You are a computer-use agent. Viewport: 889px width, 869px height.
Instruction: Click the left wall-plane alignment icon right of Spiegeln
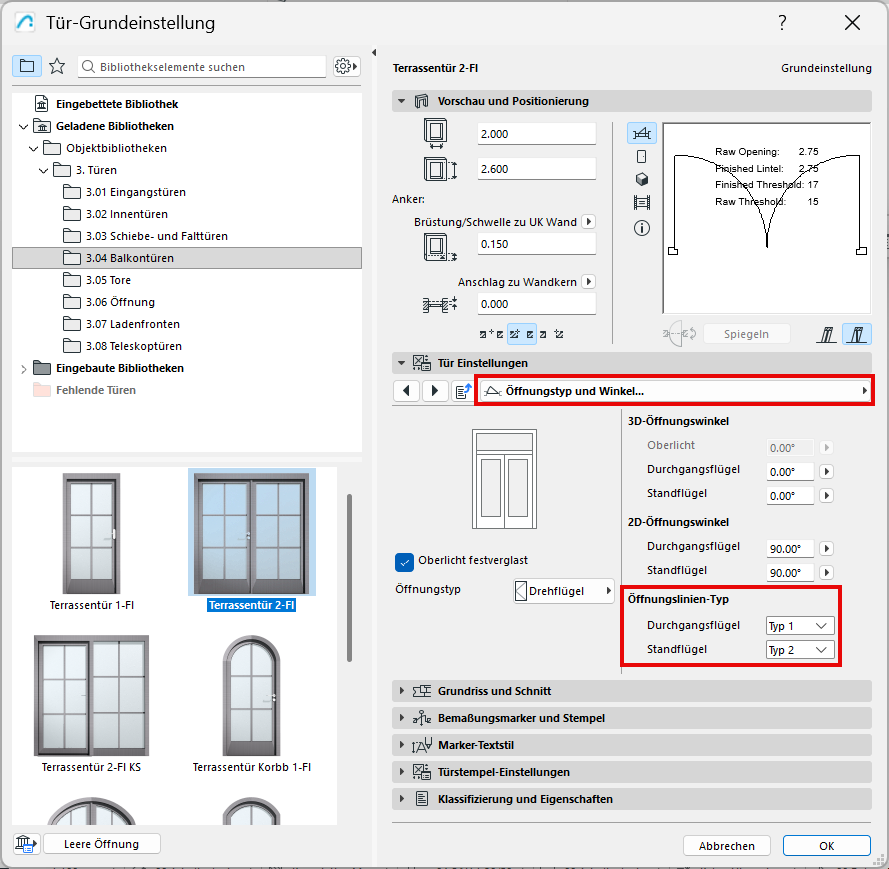827,334
